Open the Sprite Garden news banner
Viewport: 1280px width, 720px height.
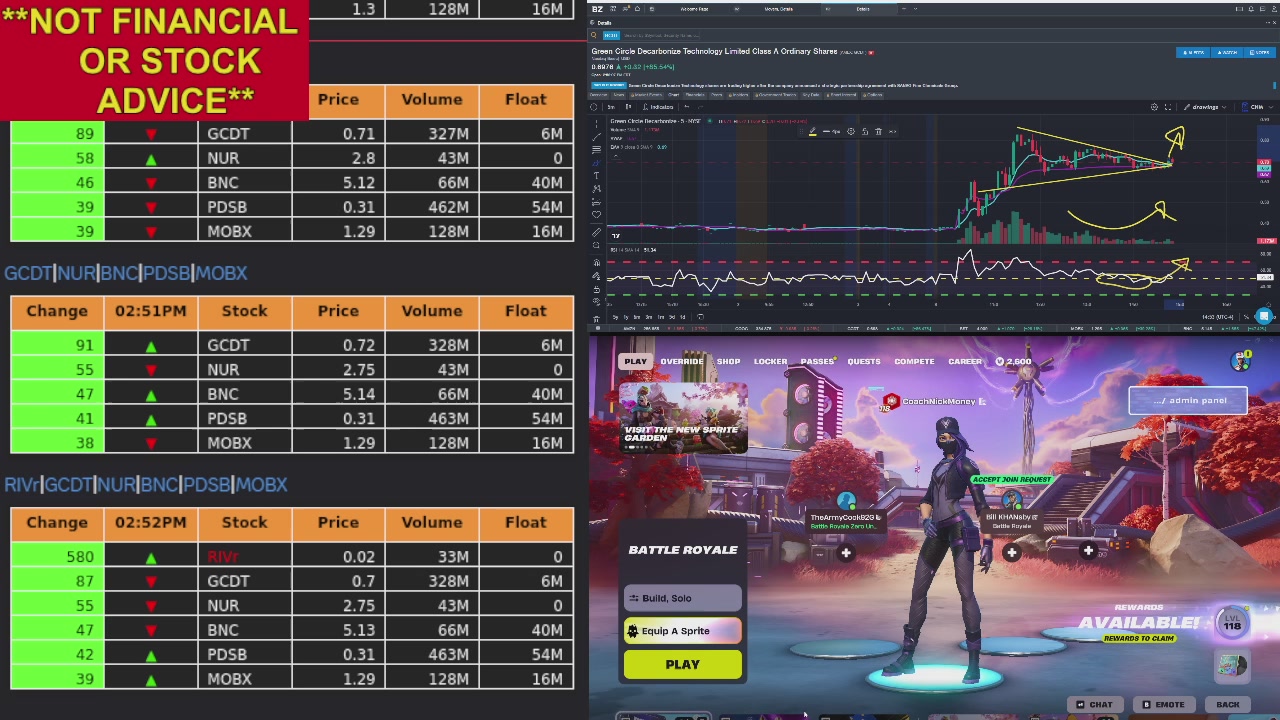[683, 416]
